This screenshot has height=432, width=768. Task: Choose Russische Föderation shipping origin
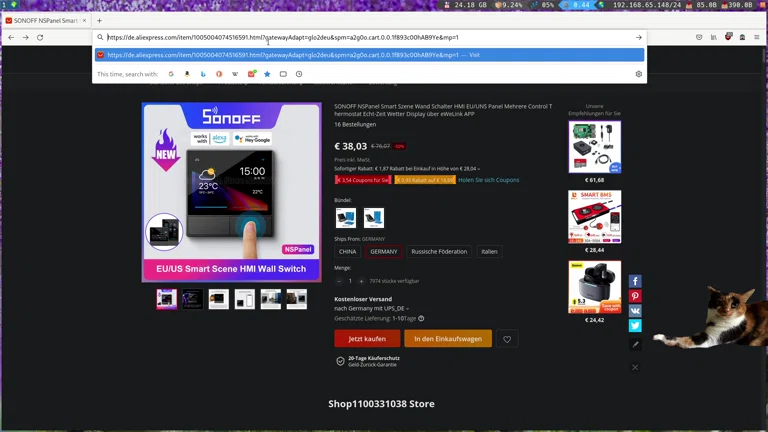pos(439,251)
